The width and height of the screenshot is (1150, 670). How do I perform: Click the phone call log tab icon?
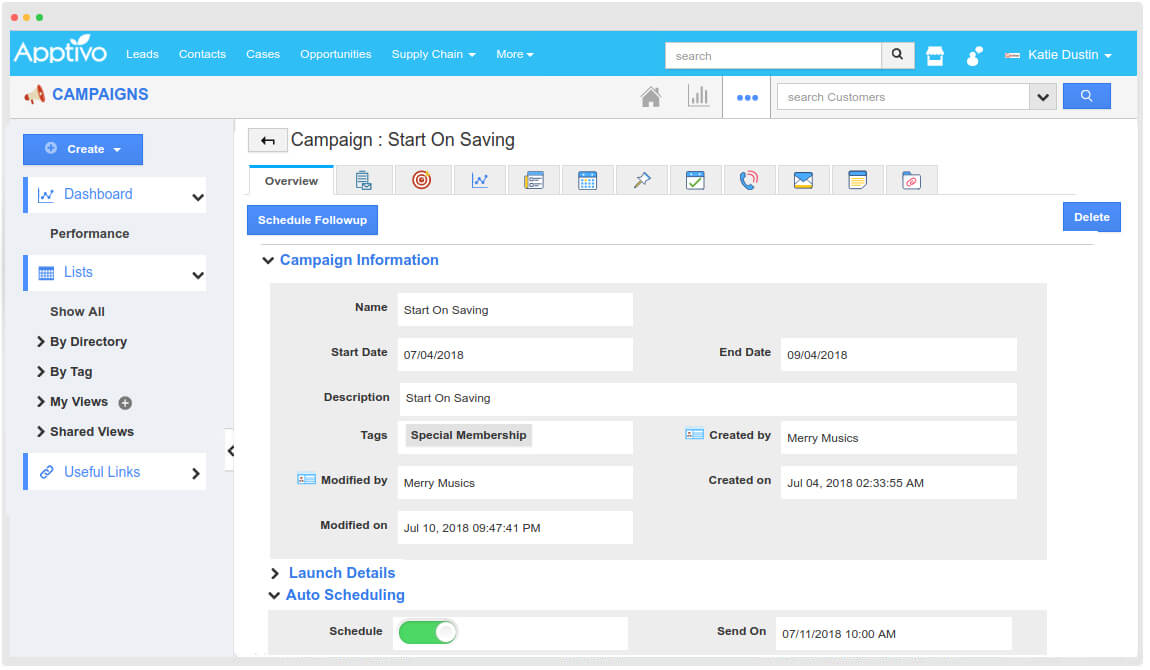pyautogui.click(x=750, y=179)
